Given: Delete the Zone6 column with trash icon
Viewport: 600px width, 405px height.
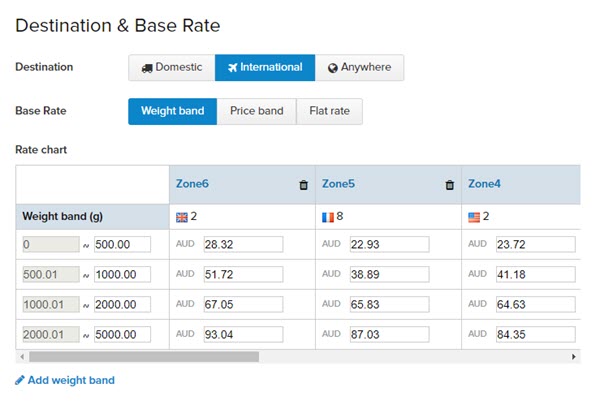Looking at the screenshot, I should tap(303, 185).
